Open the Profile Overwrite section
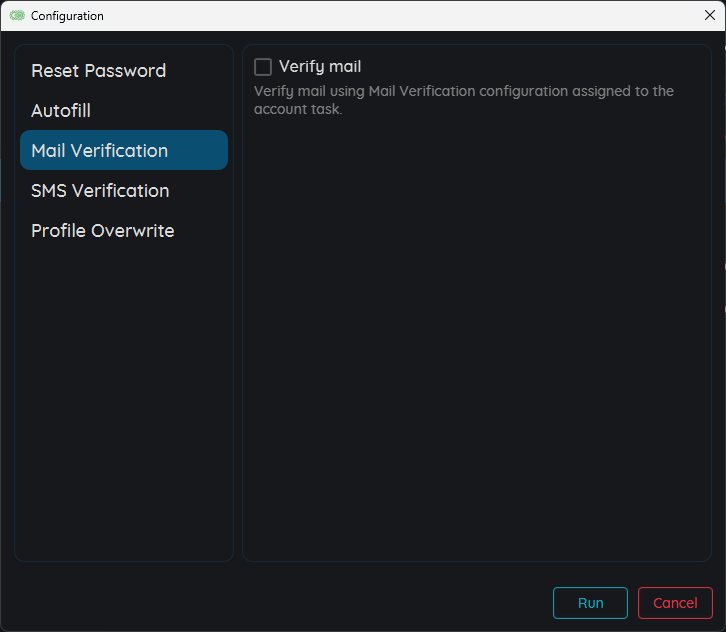Viewport: 726px width, 632px height. click(x=102, y=231)
